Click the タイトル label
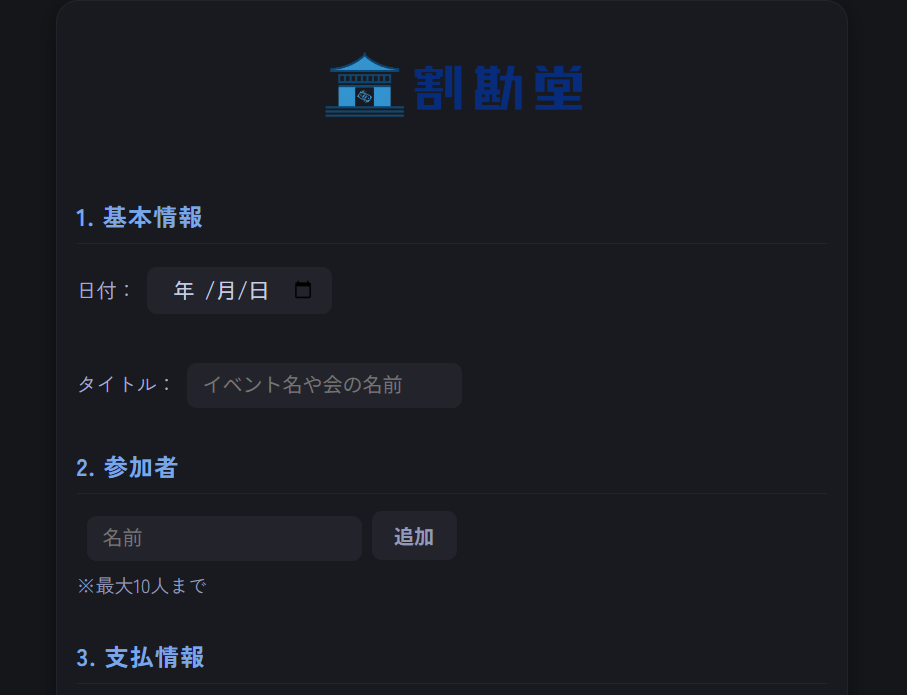 click(125, 385)
